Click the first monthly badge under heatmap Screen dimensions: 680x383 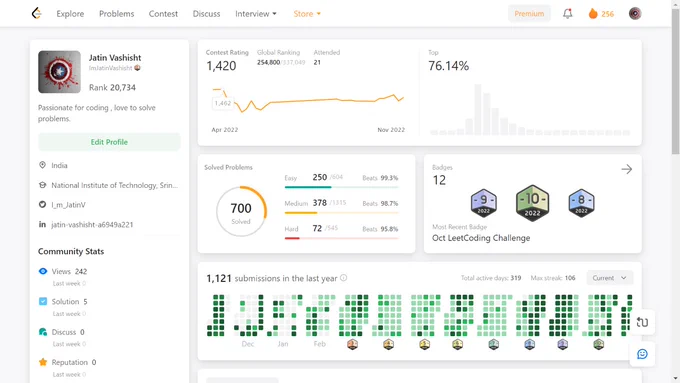coord(352,344)
